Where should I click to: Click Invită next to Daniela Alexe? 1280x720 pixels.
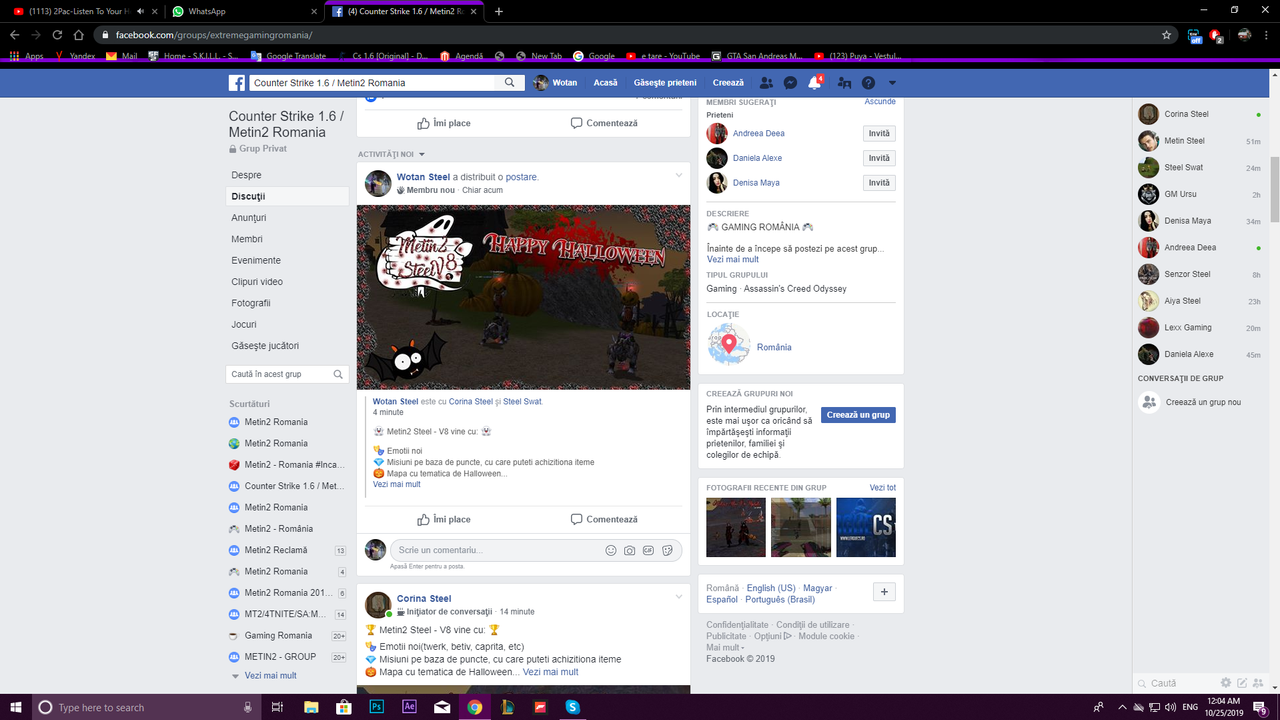878,157
